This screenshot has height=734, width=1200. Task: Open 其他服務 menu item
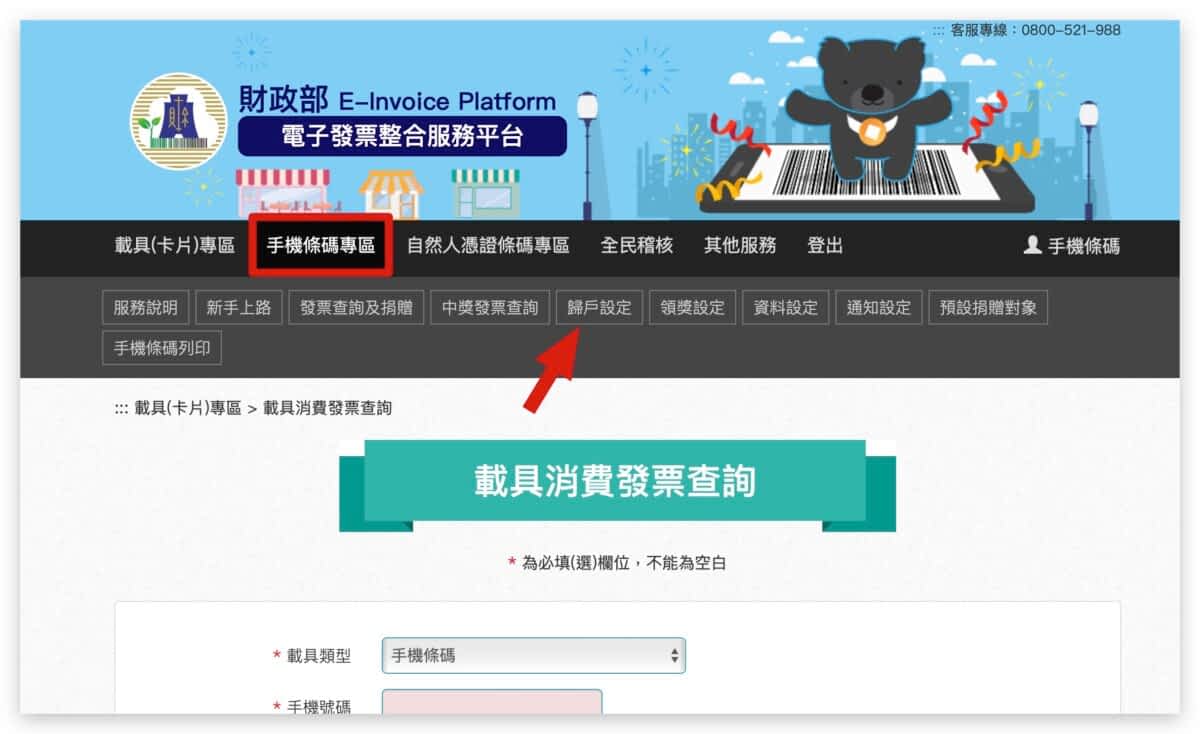click(x=740, y=246)
